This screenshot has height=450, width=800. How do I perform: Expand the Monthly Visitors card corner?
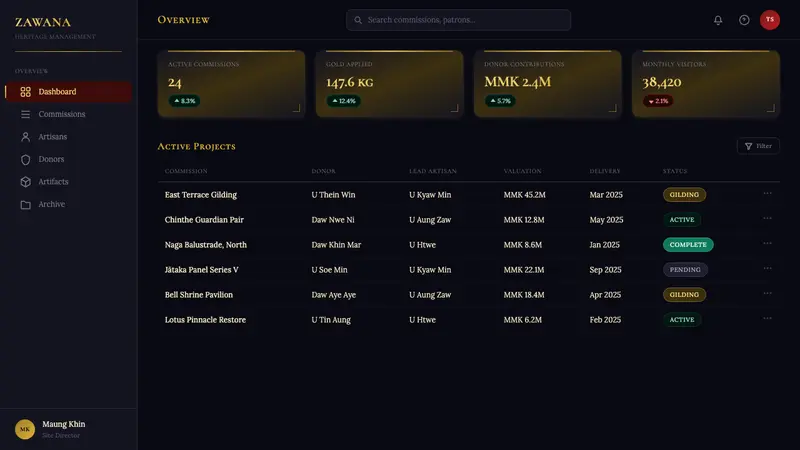pos(771,108)
